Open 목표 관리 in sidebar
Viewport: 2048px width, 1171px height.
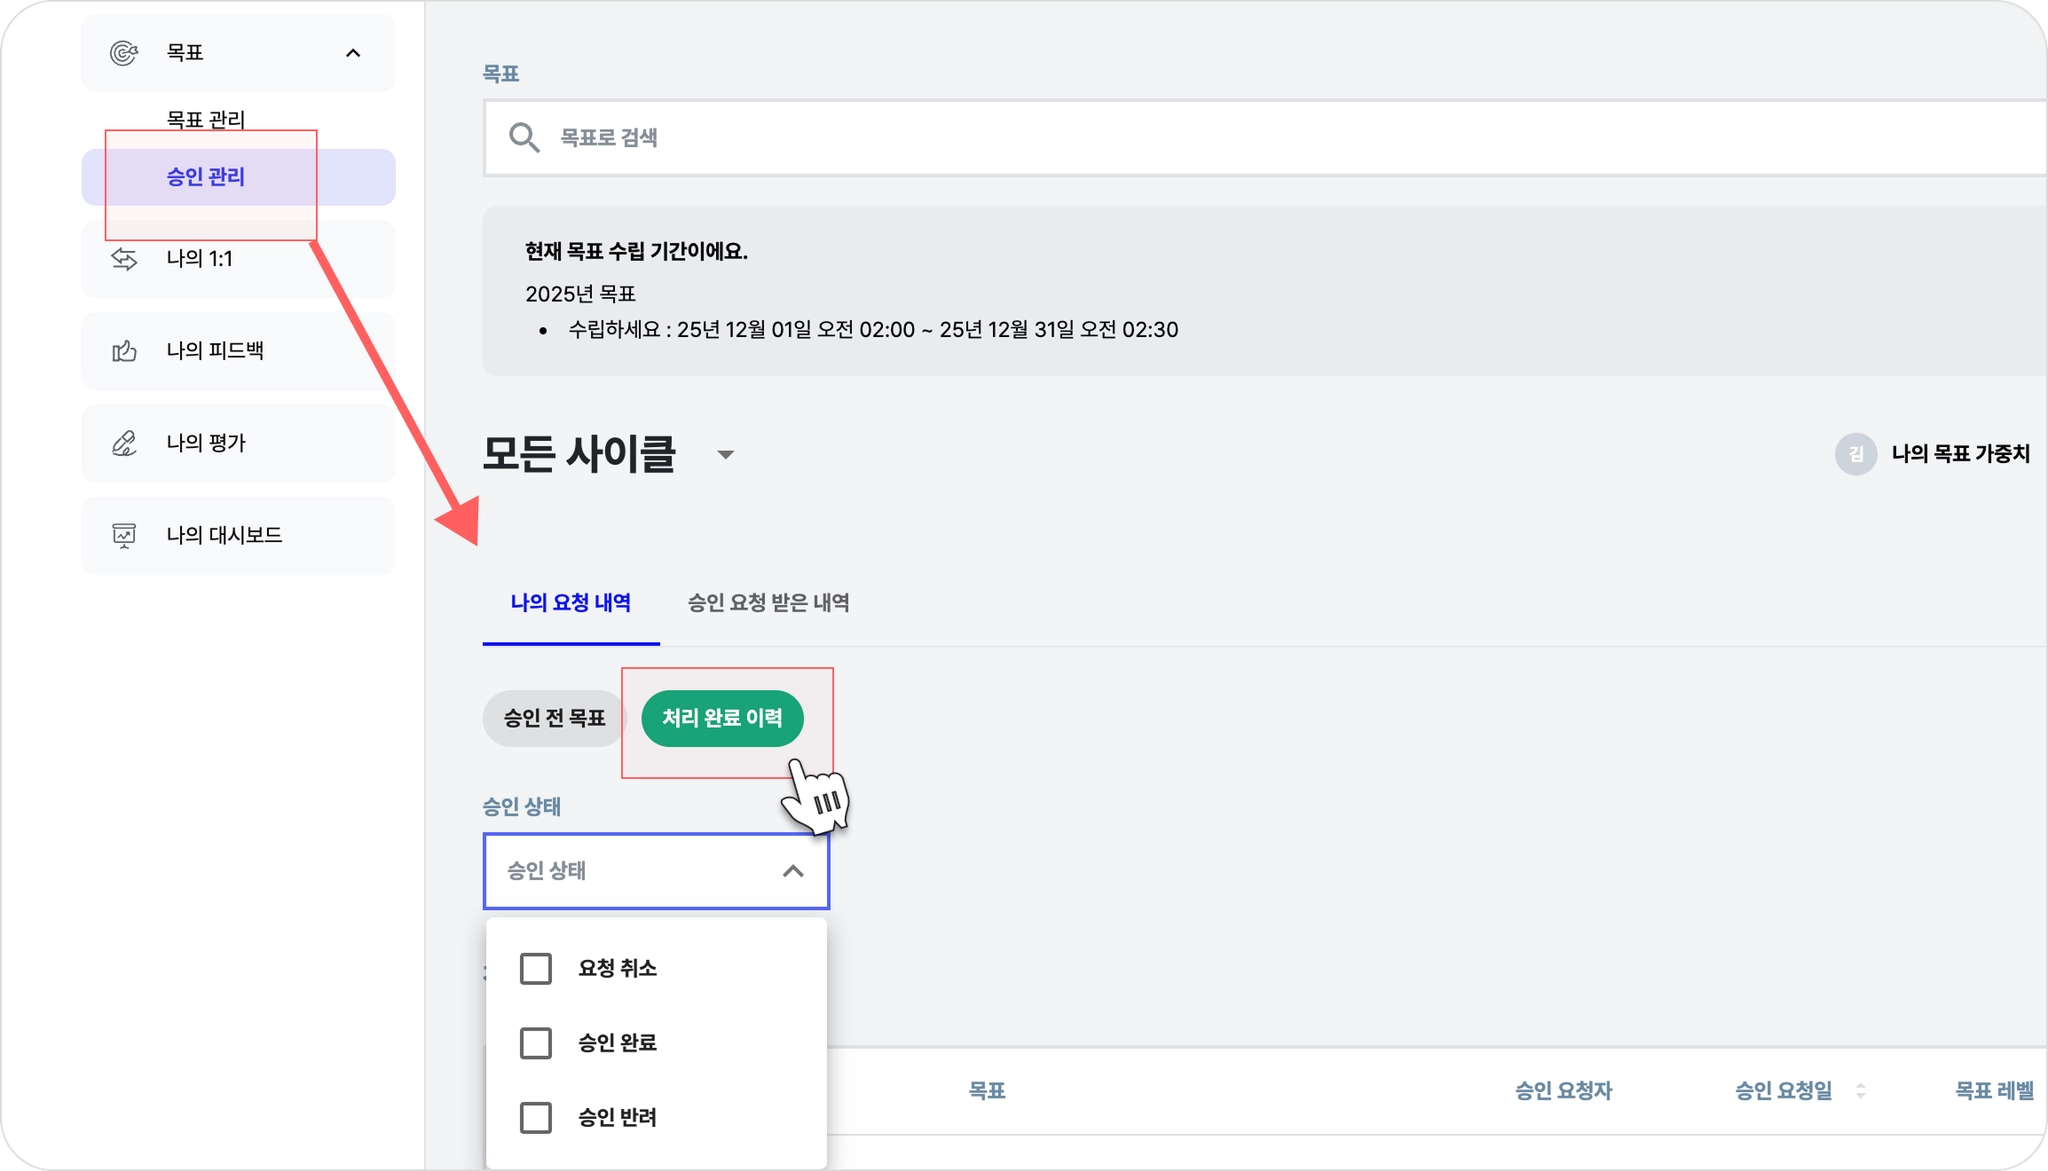tap(205, 119)
